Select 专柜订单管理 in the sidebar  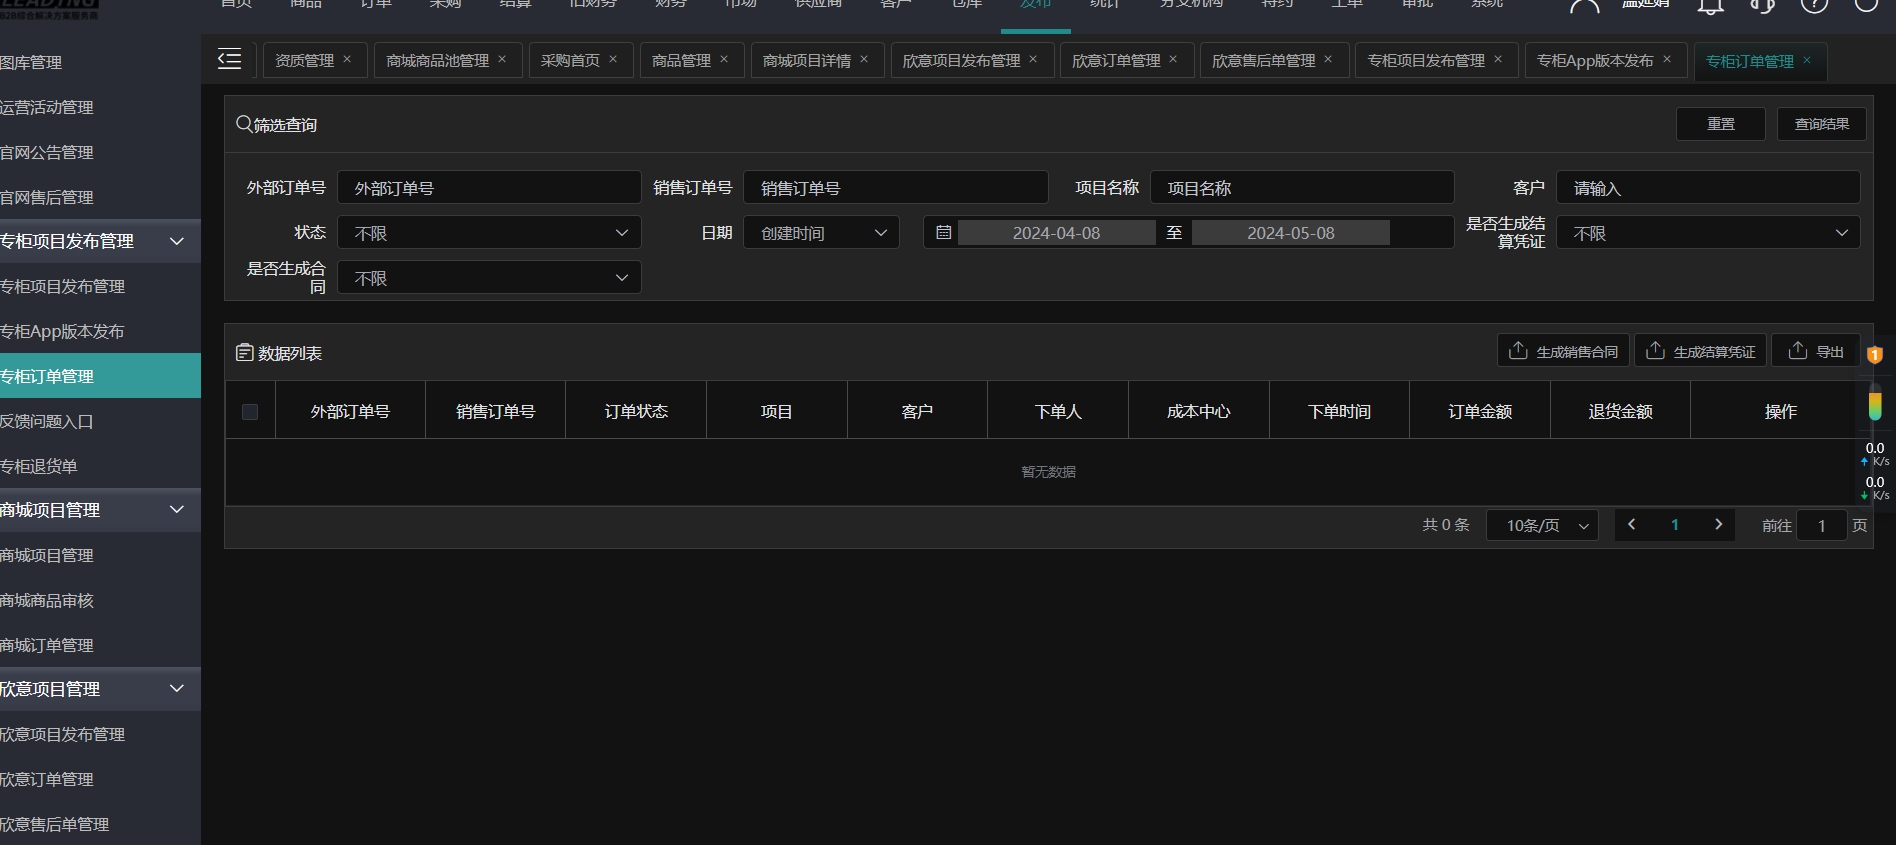pyautogui.click(x=100, y=376)
